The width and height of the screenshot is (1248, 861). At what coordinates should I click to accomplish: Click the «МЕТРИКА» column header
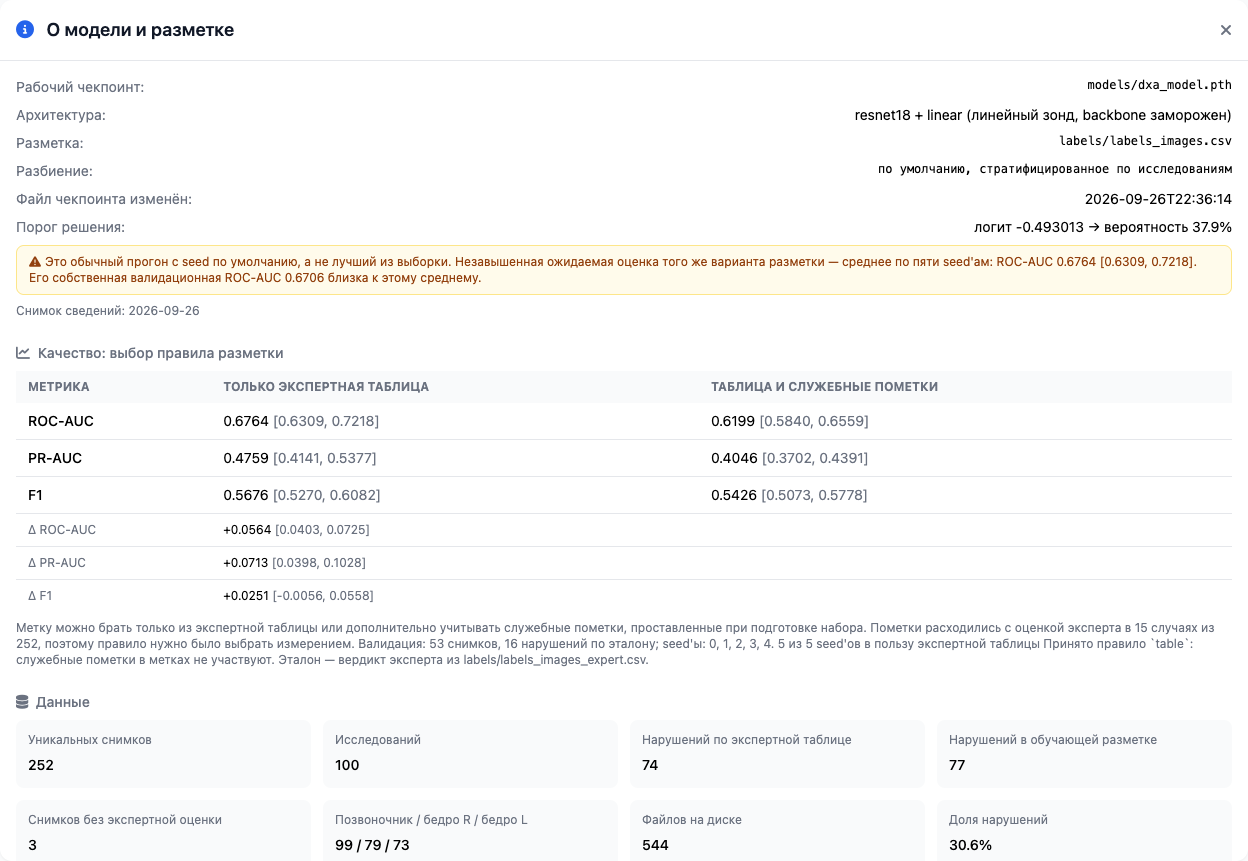[59, 387]
